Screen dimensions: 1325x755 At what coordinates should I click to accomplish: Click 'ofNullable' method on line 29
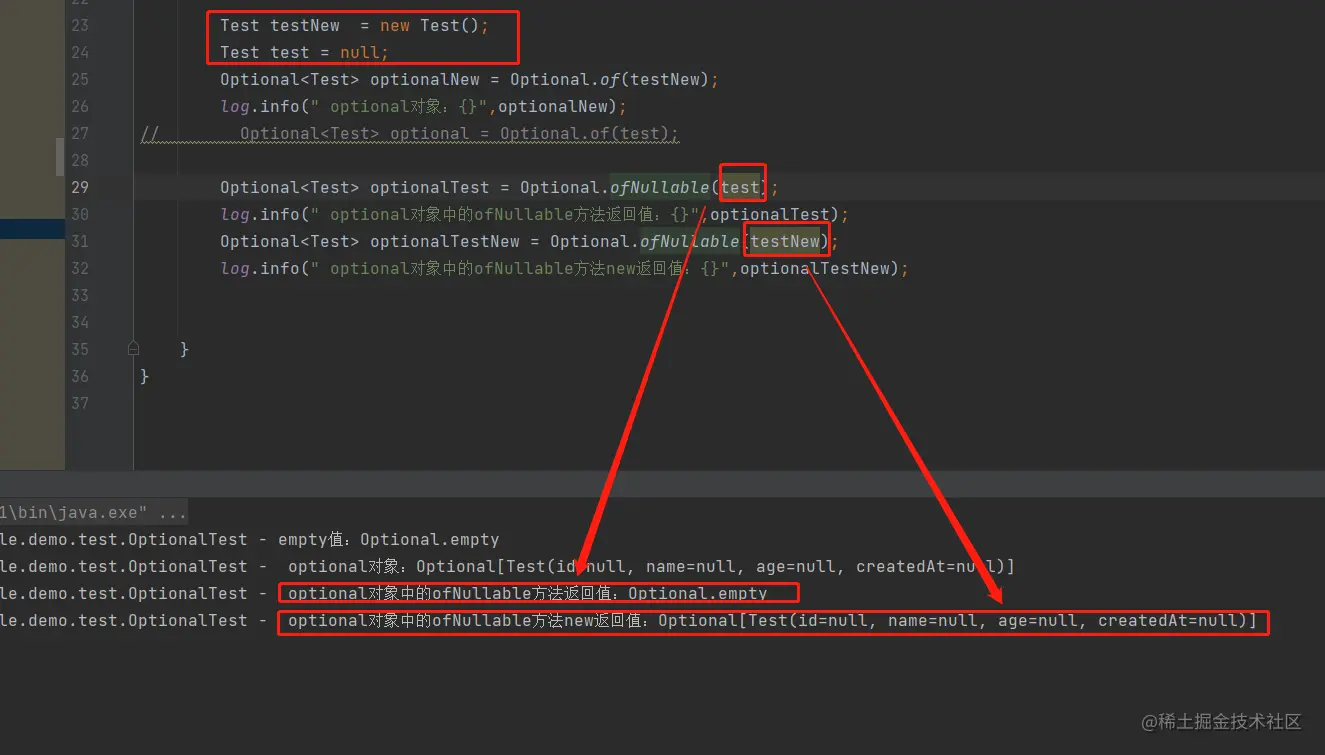(x=660, y=187)
